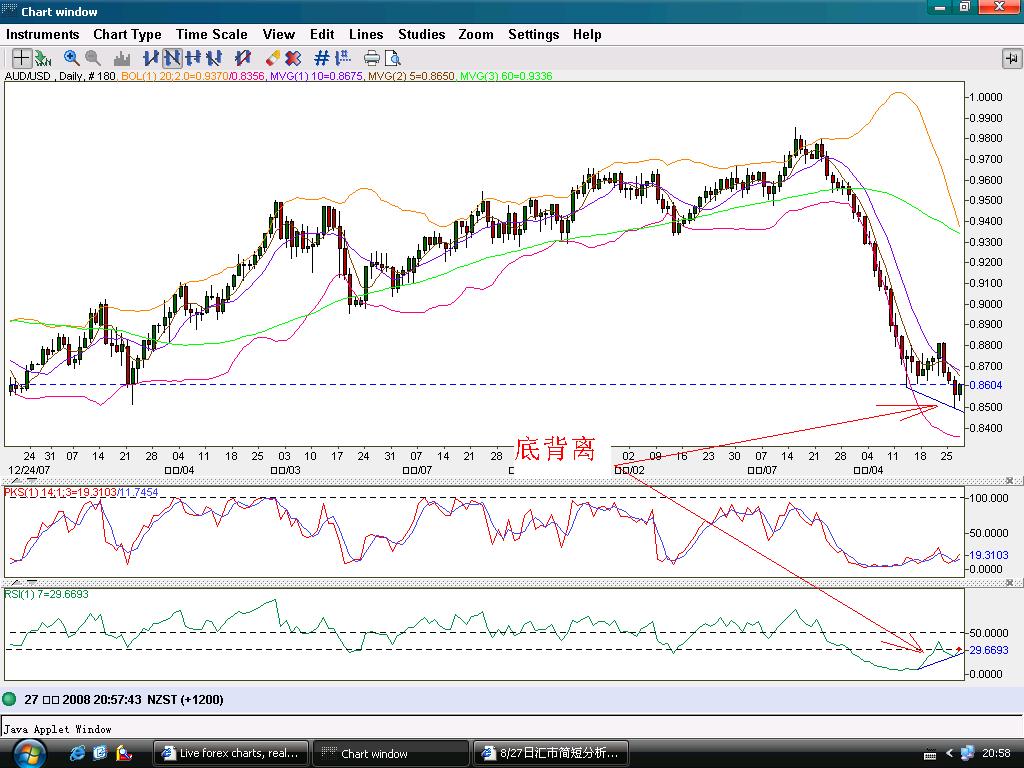
Task: Close the RSI indicator panel
Action: [1010, 582]
